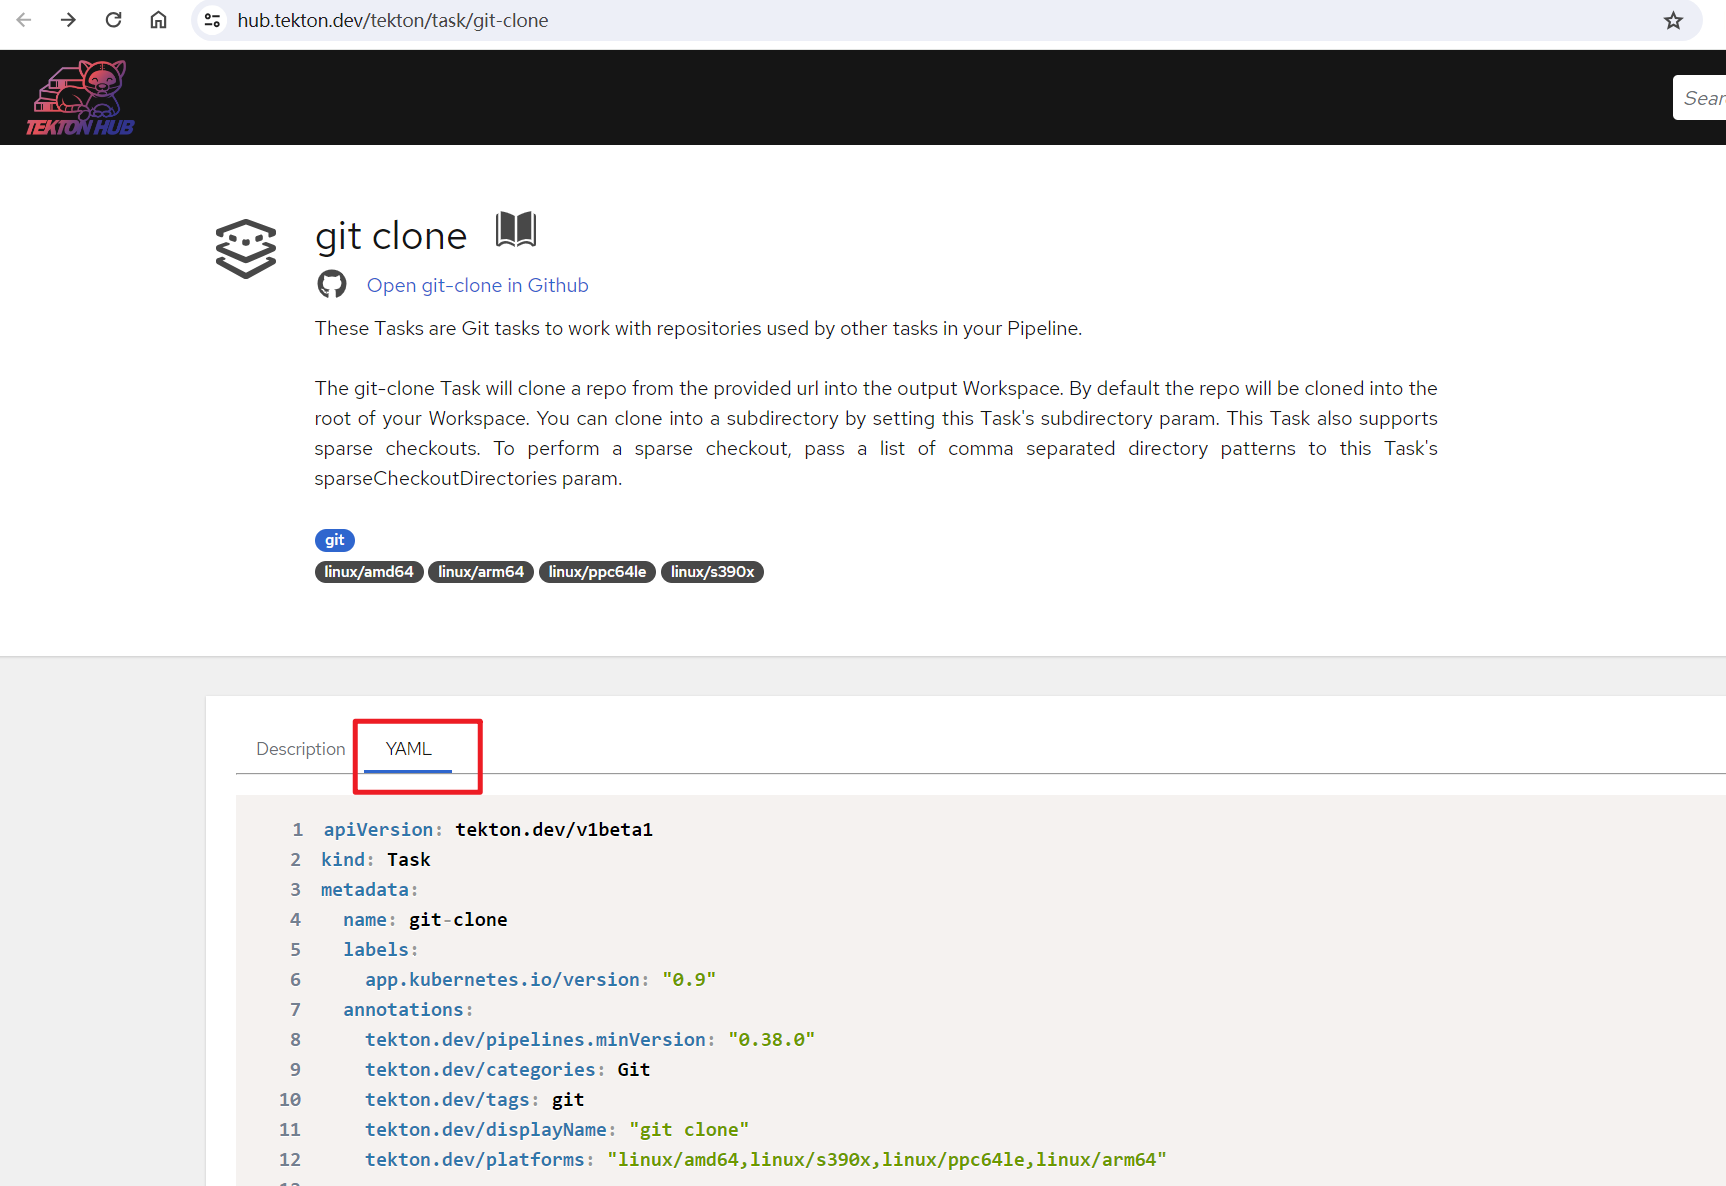1726x1186 pixels.
Task: Go to the browser home page
Action: click(x=158, y=20)
